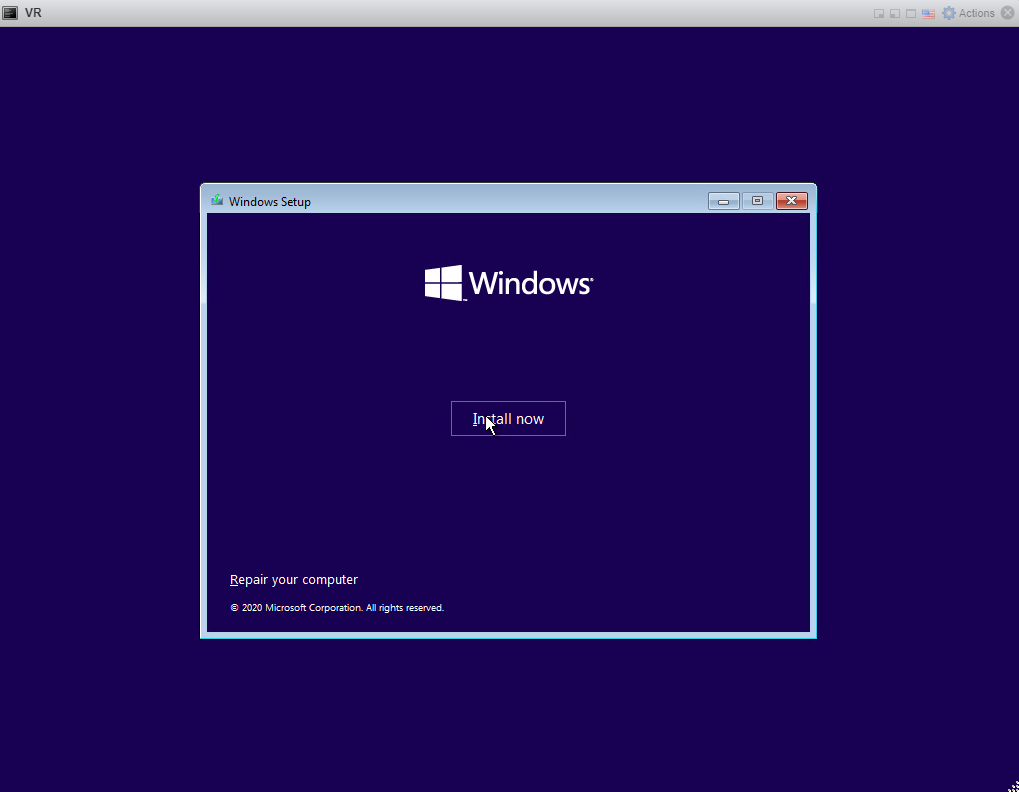Screen dimensions: 1019x792
Task: Click the resize grip at console corner
Action: point(1013,786)
